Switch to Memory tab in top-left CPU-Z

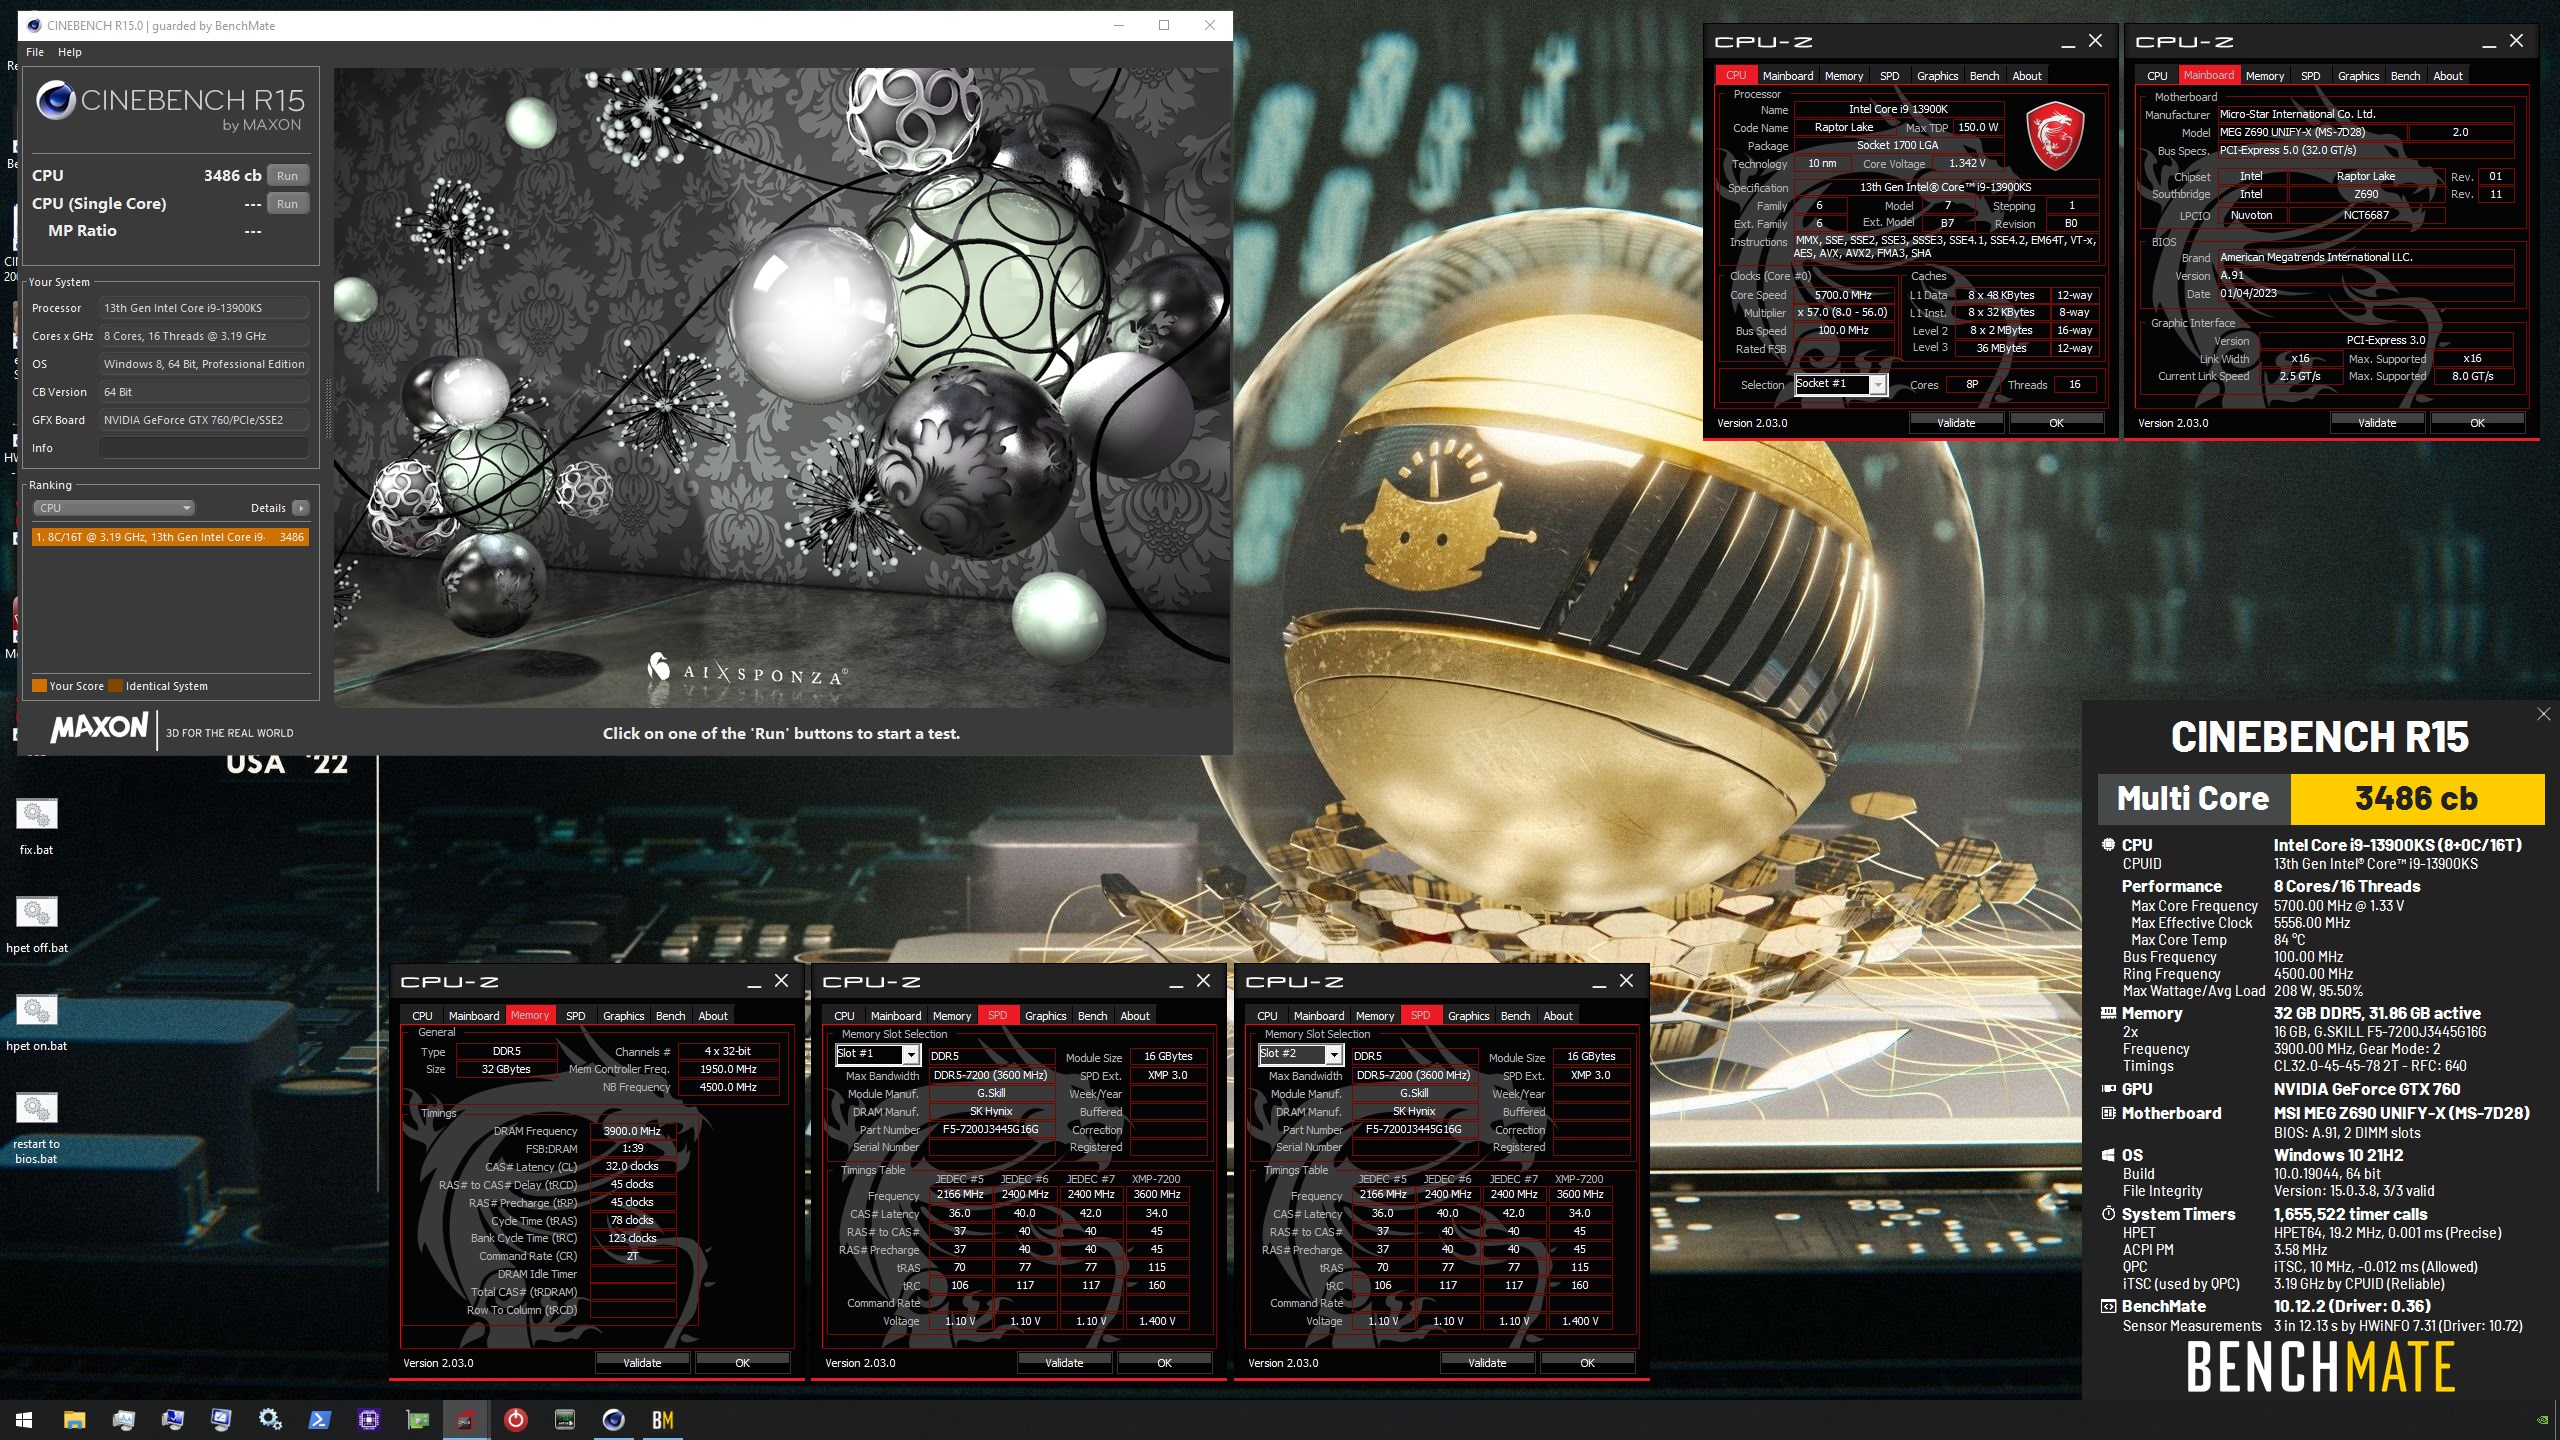(x=1843, y=76)
